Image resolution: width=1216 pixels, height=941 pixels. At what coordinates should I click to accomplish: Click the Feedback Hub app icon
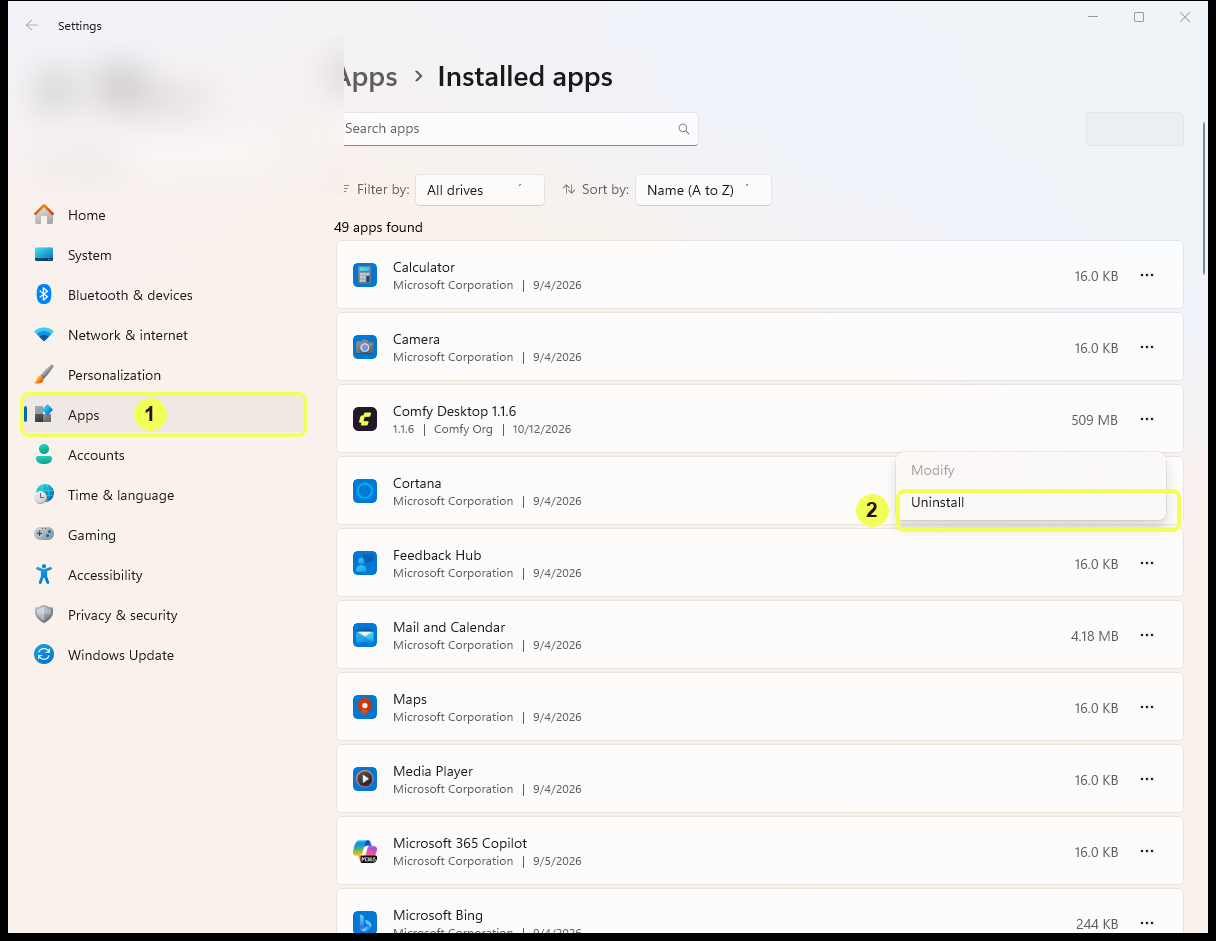365,563
